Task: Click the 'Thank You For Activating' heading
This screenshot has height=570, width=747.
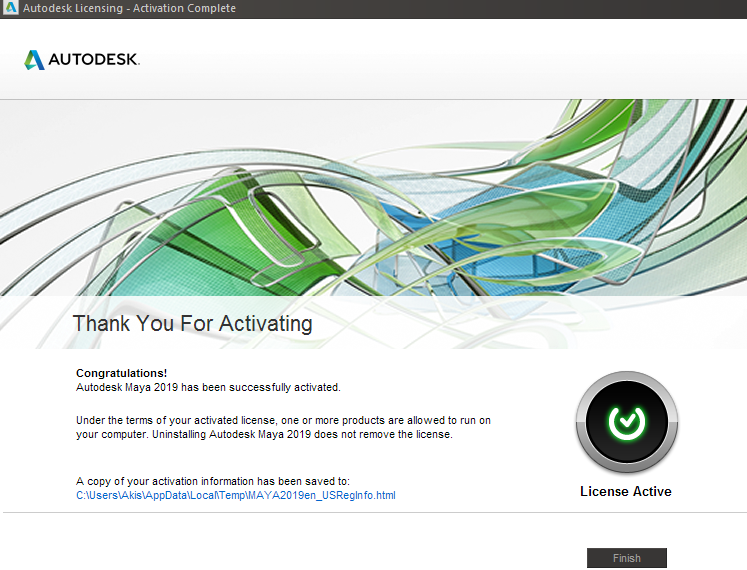Action: click(x=192, y=324)
